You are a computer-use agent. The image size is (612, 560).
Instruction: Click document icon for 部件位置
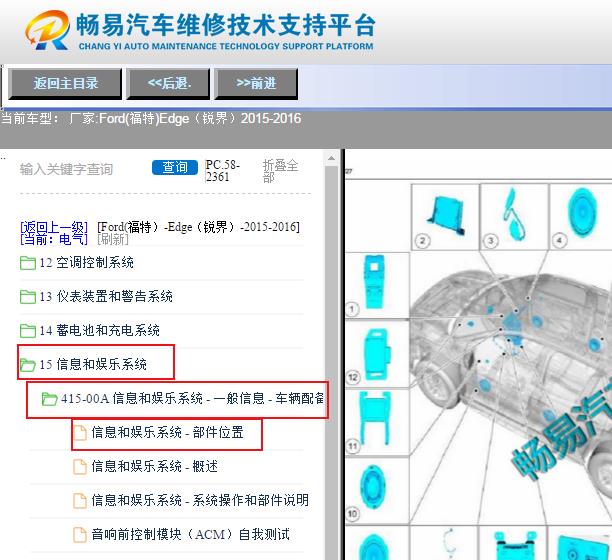pyautogui.click(x=80, y=433)
